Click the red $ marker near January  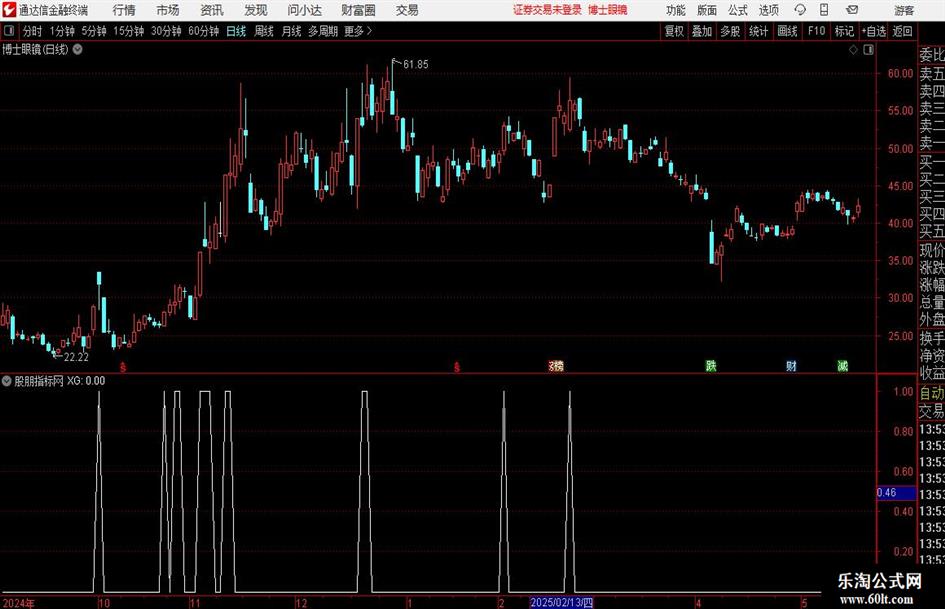pyautogui.click(x=457, y=367)
